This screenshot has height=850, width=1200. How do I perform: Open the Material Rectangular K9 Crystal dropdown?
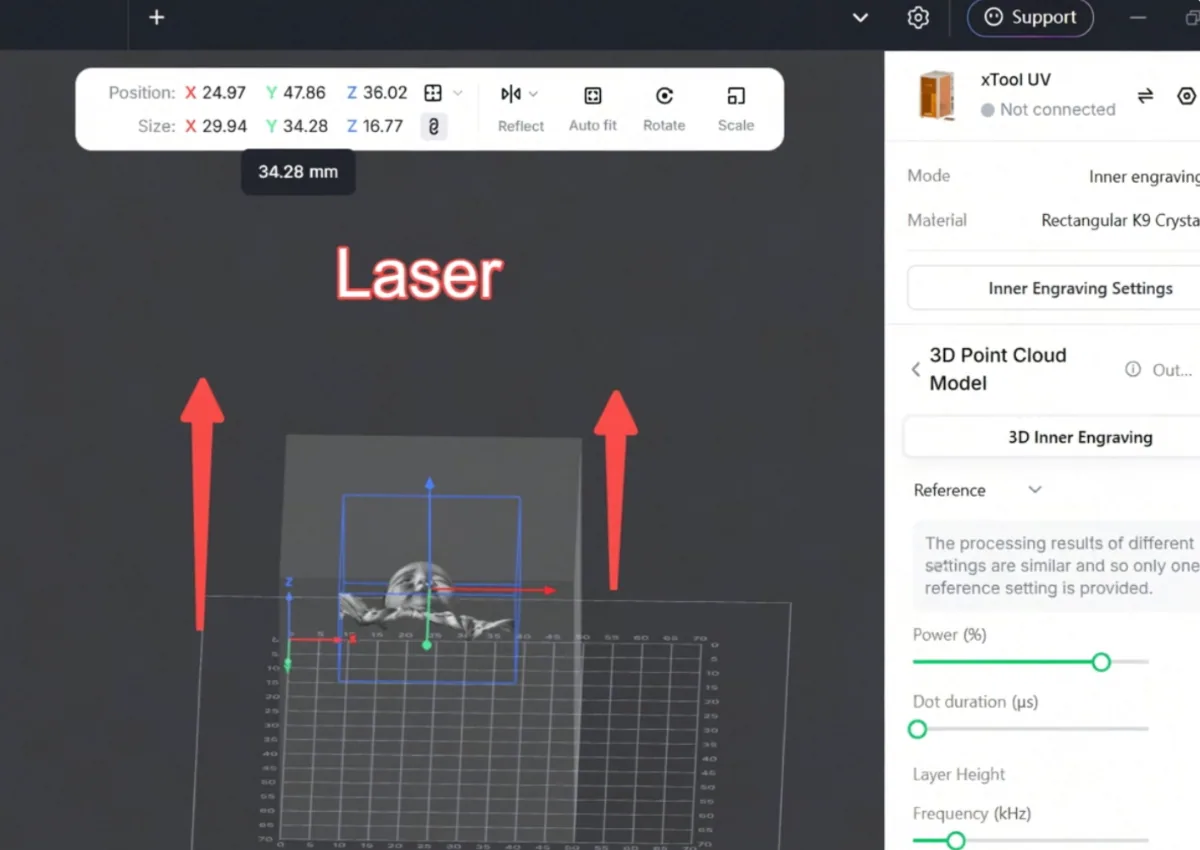tap(1120, 220)
